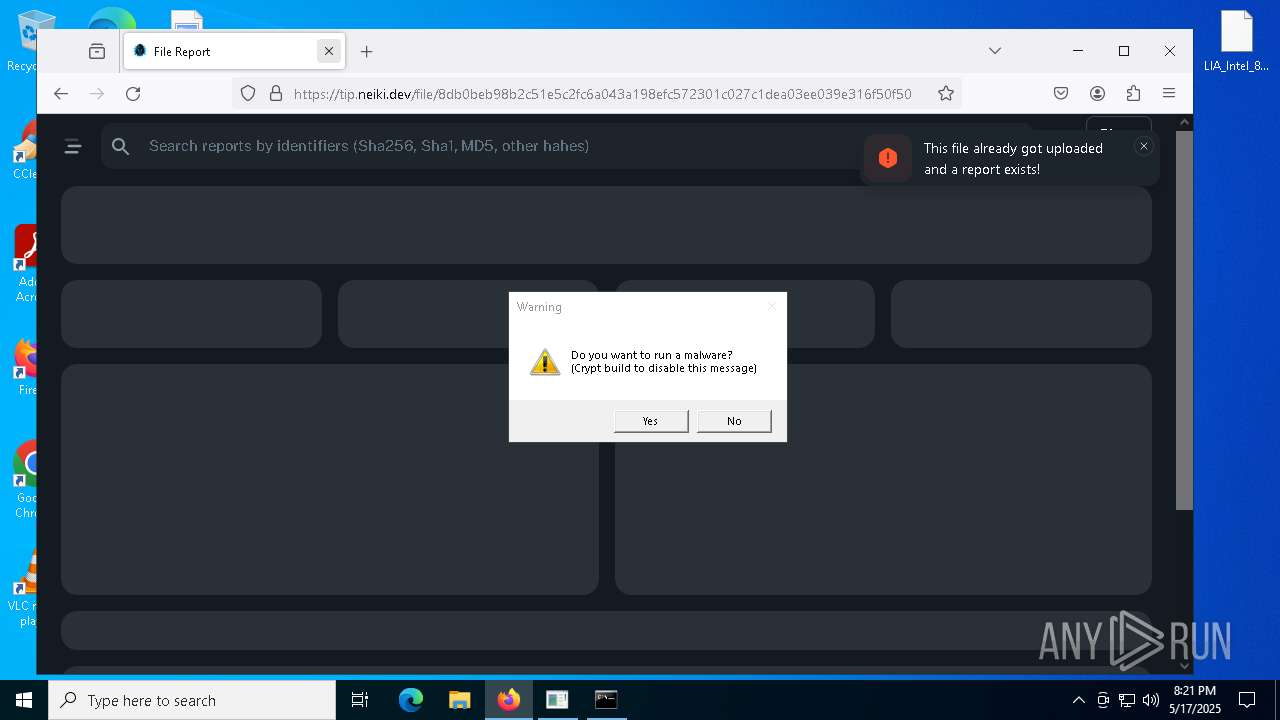Click the volume speaker tray icon
The image size is (1280, 720).
pyautogui.click(x=1151, y=700)
